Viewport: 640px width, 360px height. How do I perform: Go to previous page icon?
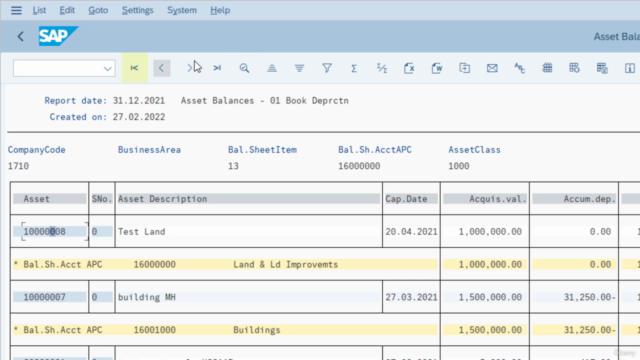162,68
